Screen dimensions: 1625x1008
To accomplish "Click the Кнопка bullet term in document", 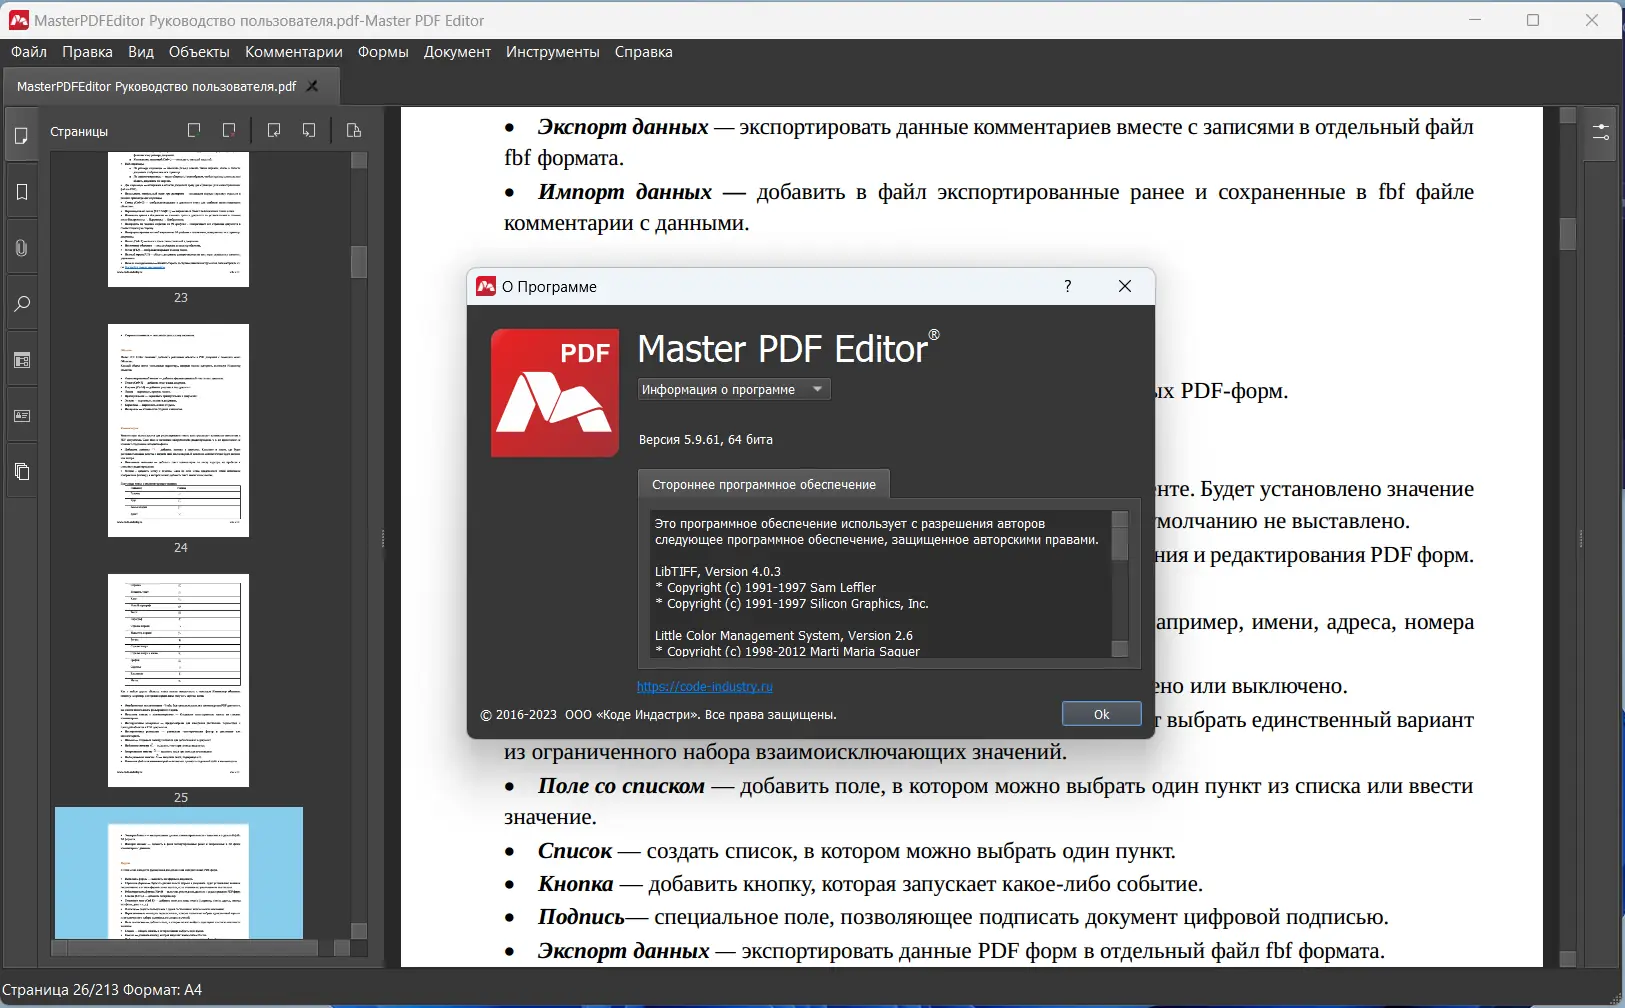I will point(575,884).
